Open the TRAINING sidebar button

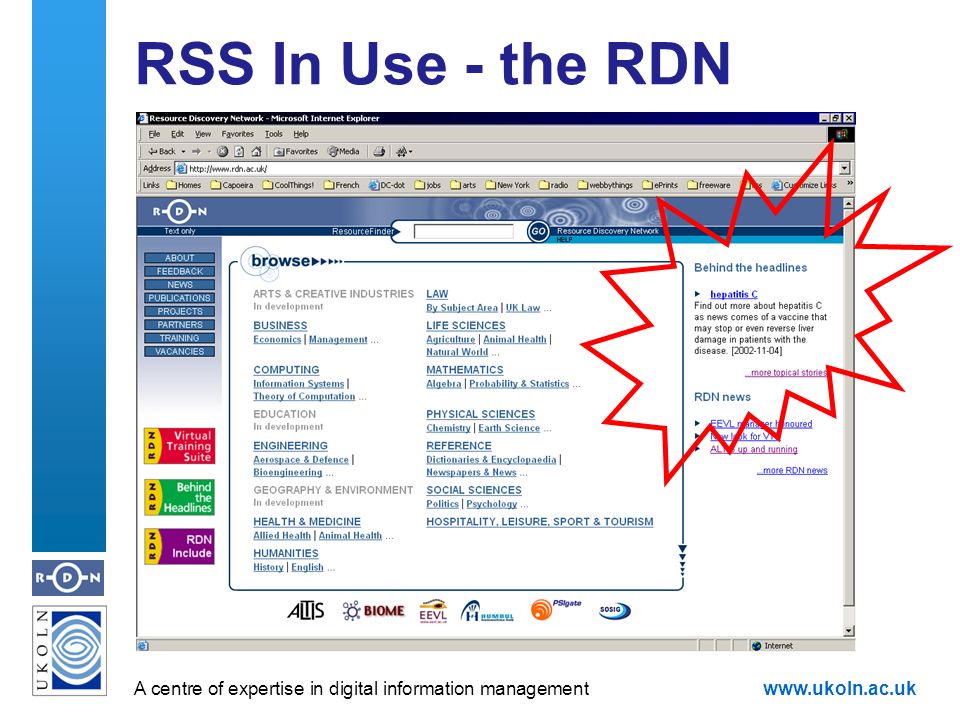pyautogui.click(x=179, y=338)
